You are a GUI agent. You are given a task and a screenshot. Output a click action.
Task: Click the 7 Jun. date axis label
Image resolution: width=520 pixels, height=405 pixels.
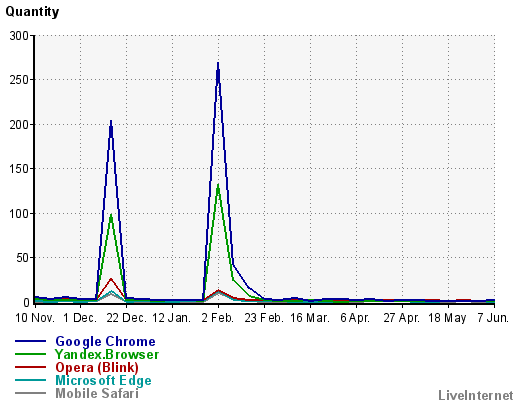493,318
